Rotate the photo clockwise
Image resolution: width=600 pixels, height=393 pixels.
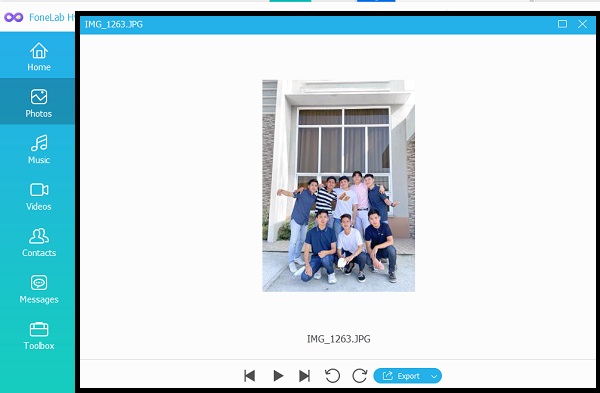pos(360,376)
